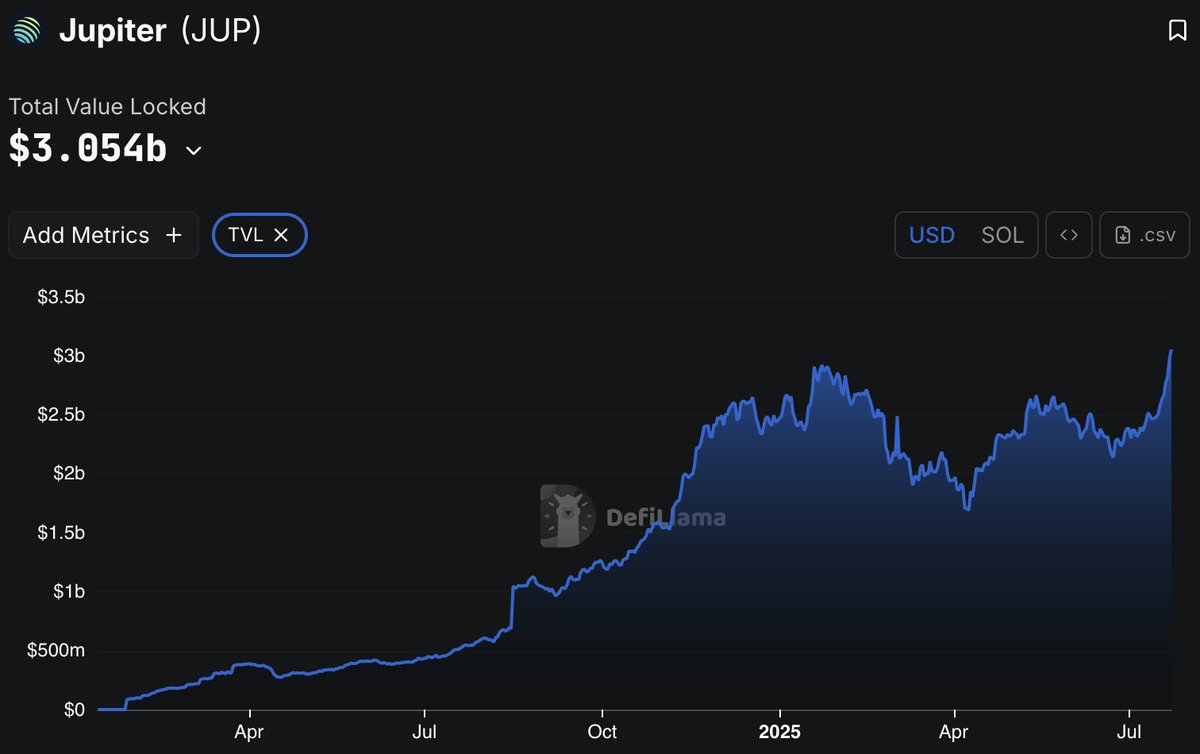1200x754 pixels.
Task: Click the $3.5b y-axis label
Action: pos(61,297)
